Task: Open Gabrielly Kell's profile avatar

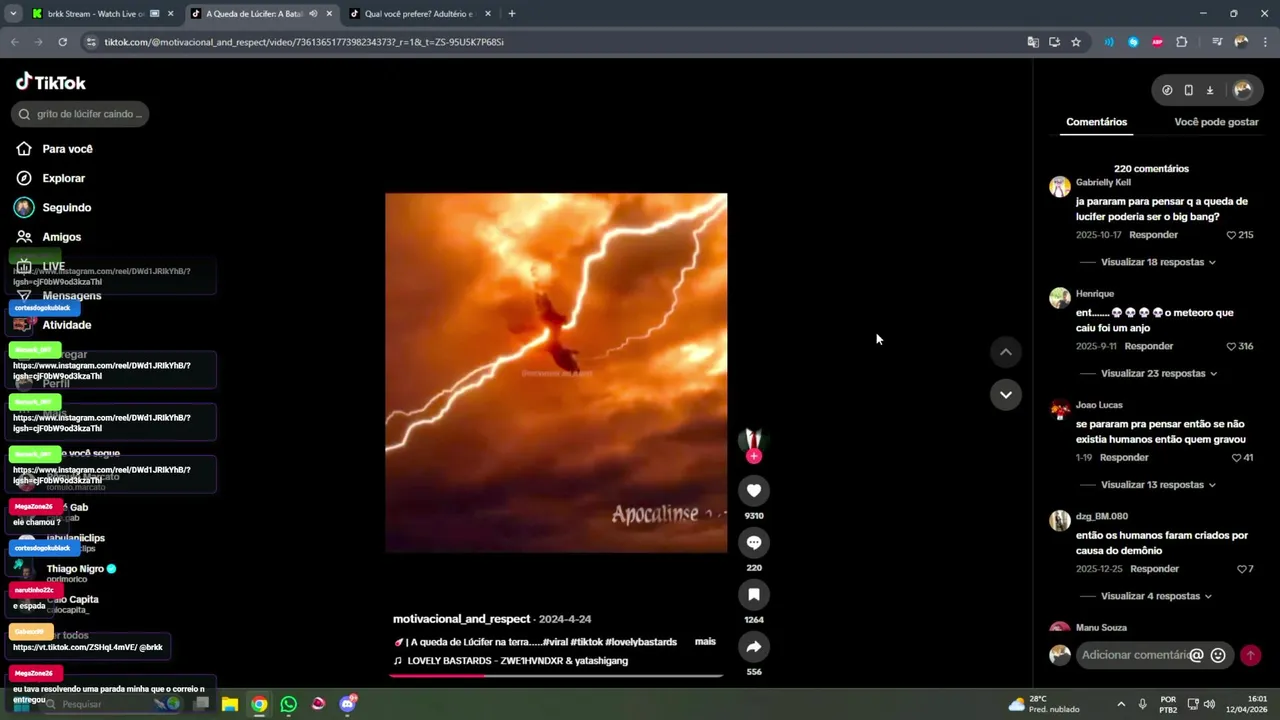Action: click(1060, 187)
